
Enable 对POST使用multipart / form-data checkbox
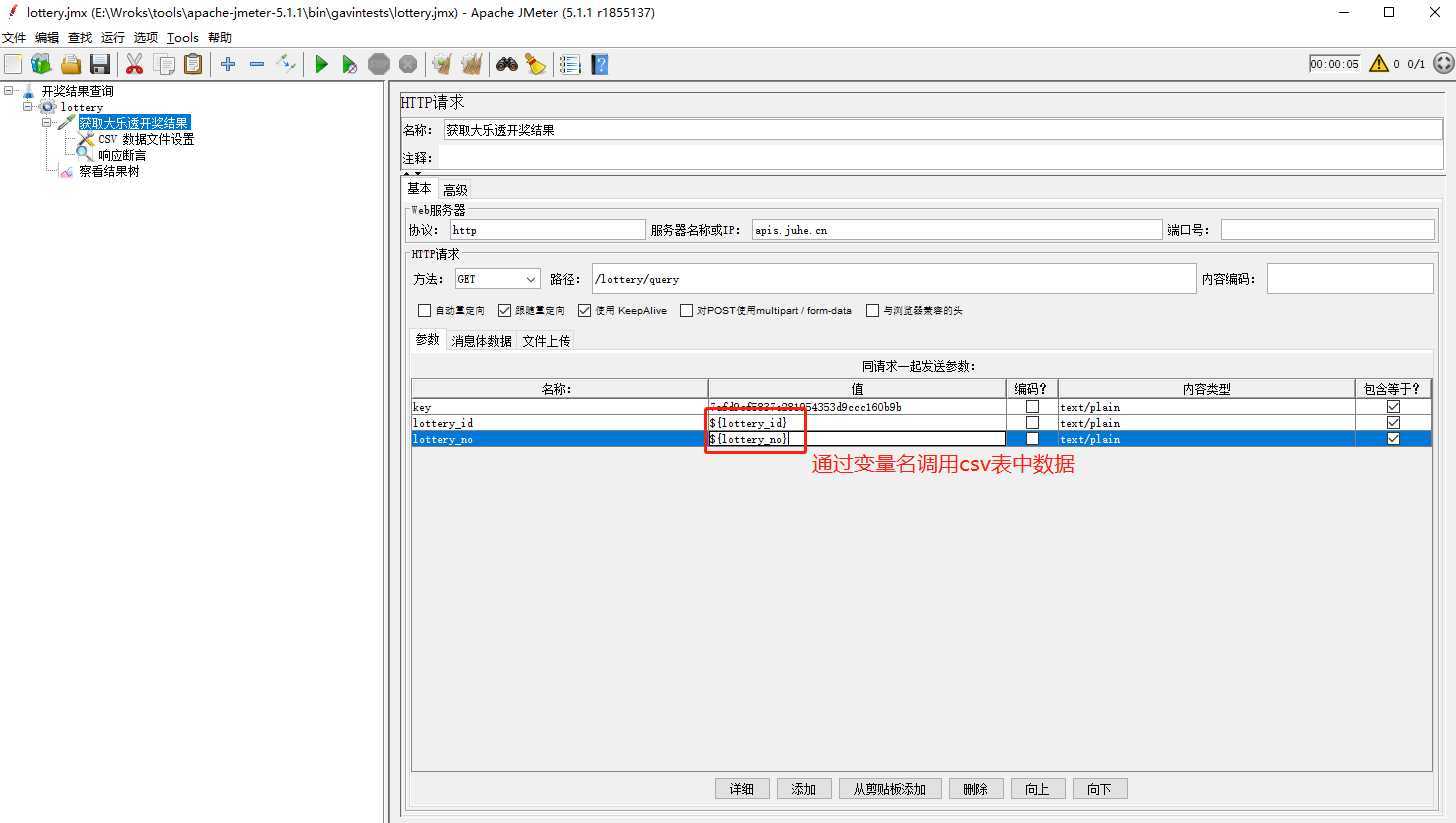coord(686,311)
